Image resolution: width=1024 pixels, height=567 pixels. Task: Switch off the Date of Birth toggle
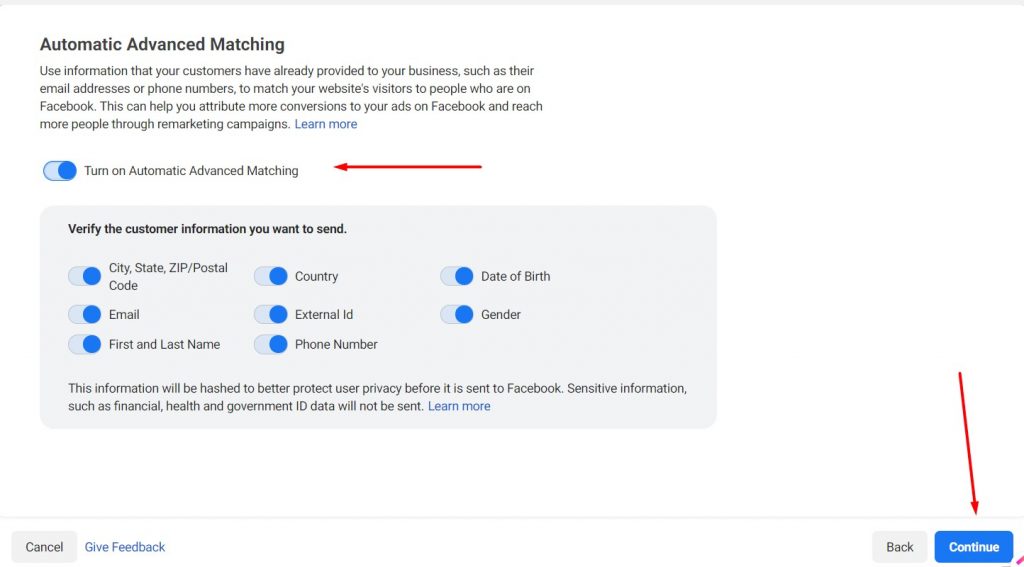[x=457, y=276]
